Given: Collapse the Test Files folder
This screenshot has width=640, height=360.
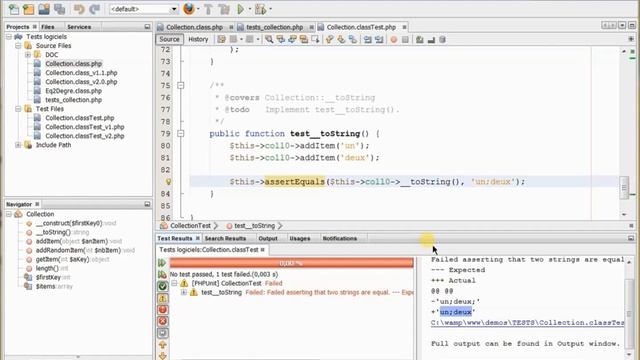Looking at the screenshot, I should coord(18,109).
